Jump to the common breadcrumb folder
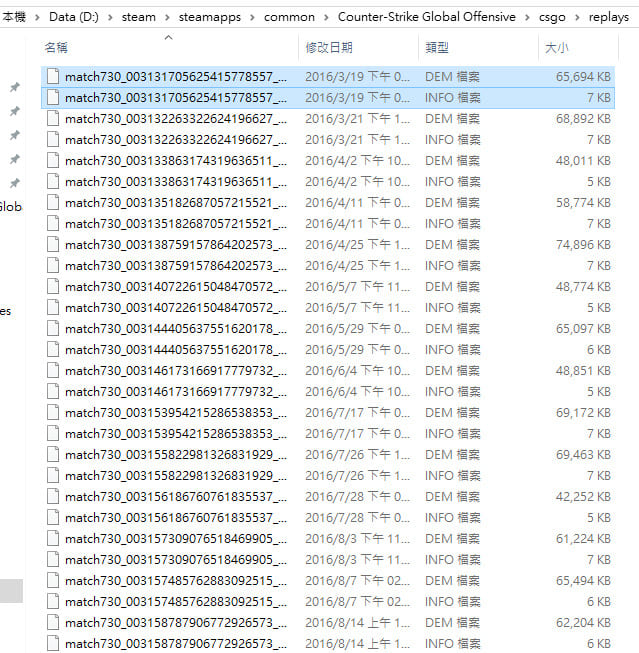 (x=289, y=17)
